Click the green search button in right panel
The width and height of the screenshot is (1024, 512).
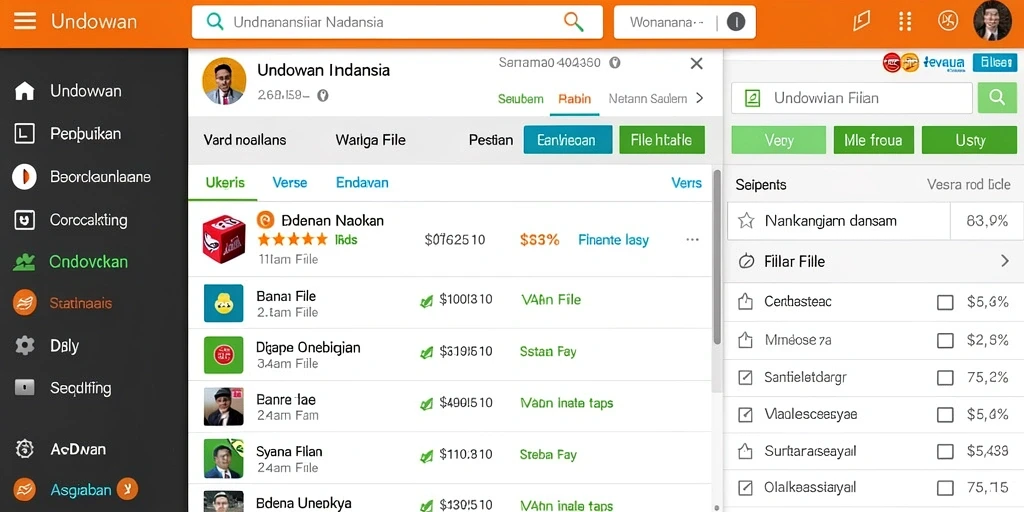[997, 98]
